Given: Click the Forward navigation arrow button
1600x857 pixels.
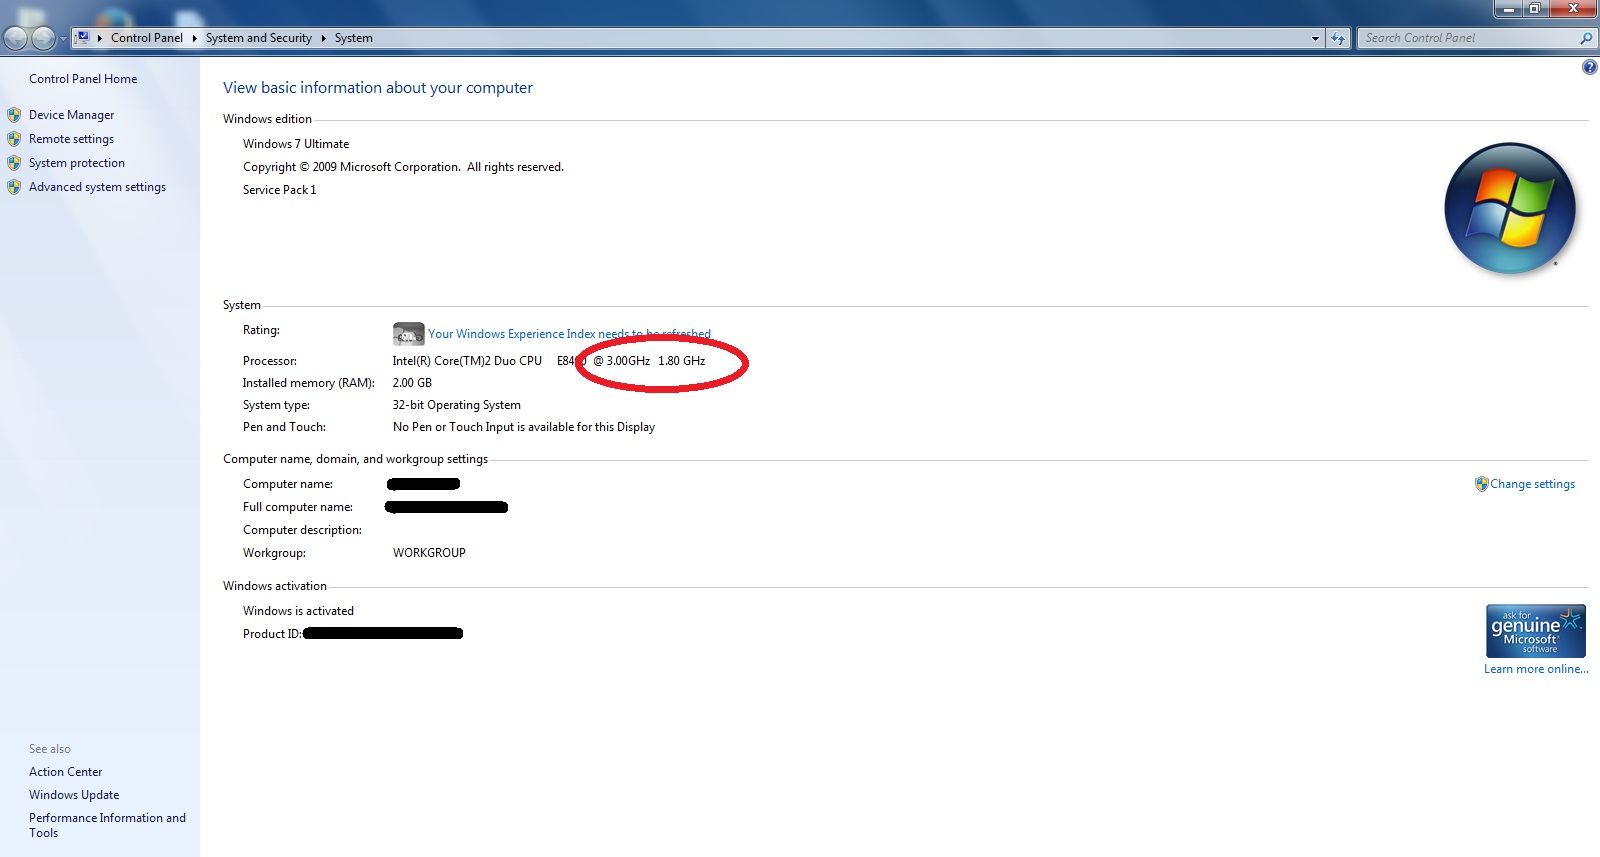Looking at the screenshot, I should 43,38.
